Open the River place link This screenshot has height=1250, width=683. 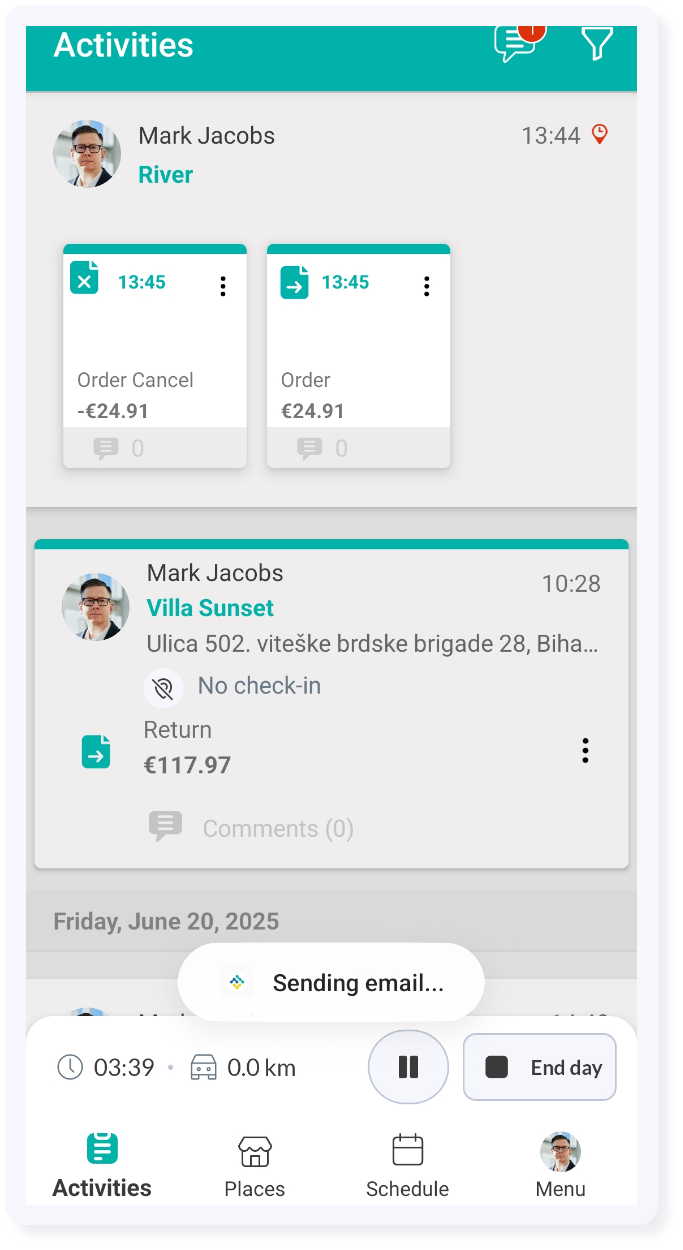point(165,175)
